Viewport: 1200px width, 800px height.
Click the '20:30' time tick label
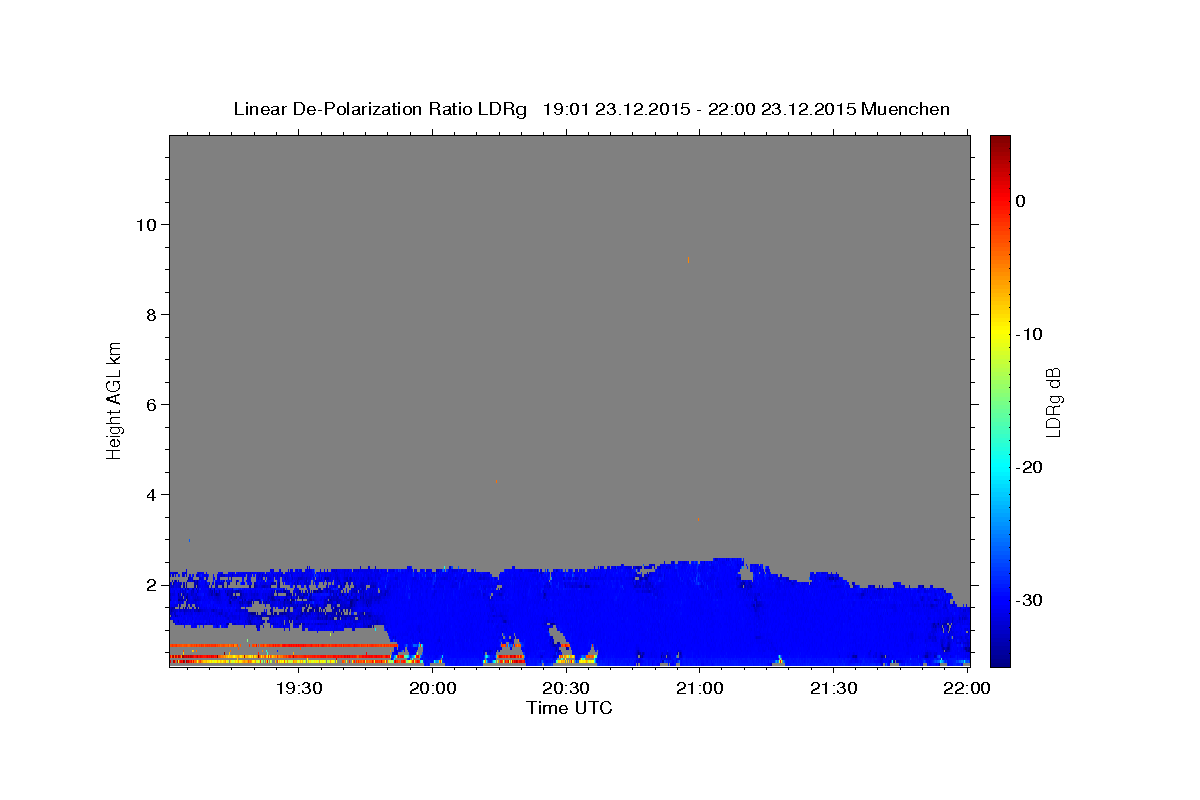(x=566, y=688)
